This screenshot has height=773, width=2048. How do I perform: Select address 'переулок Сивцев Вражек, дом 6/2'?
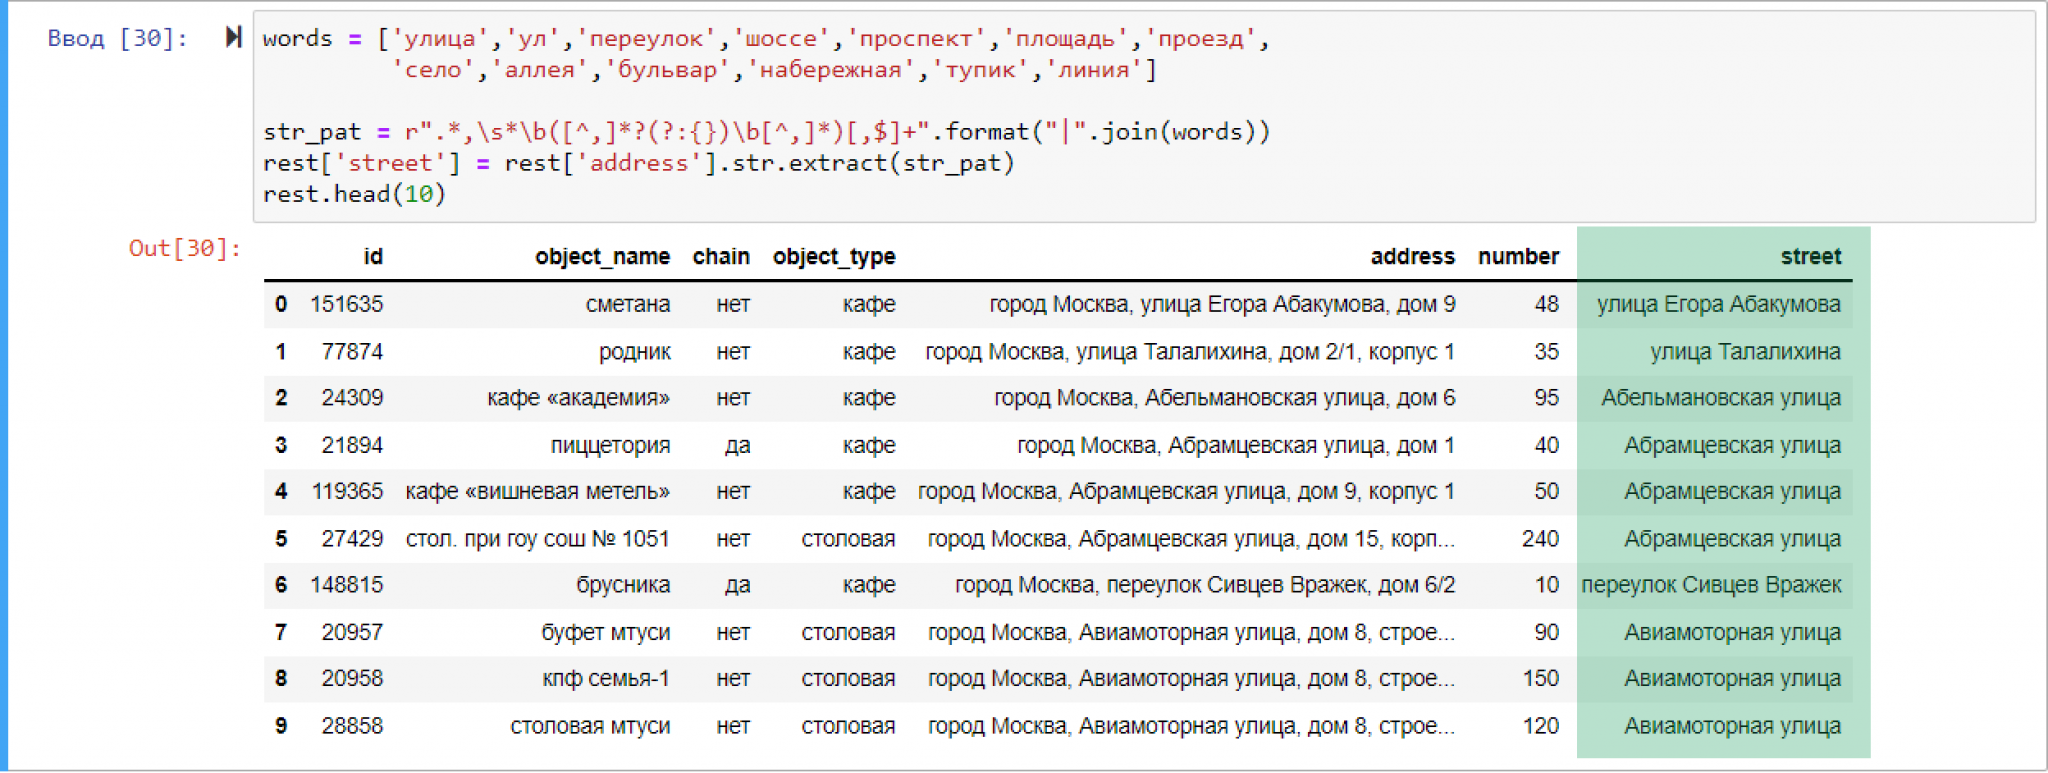coord(1205,585)
